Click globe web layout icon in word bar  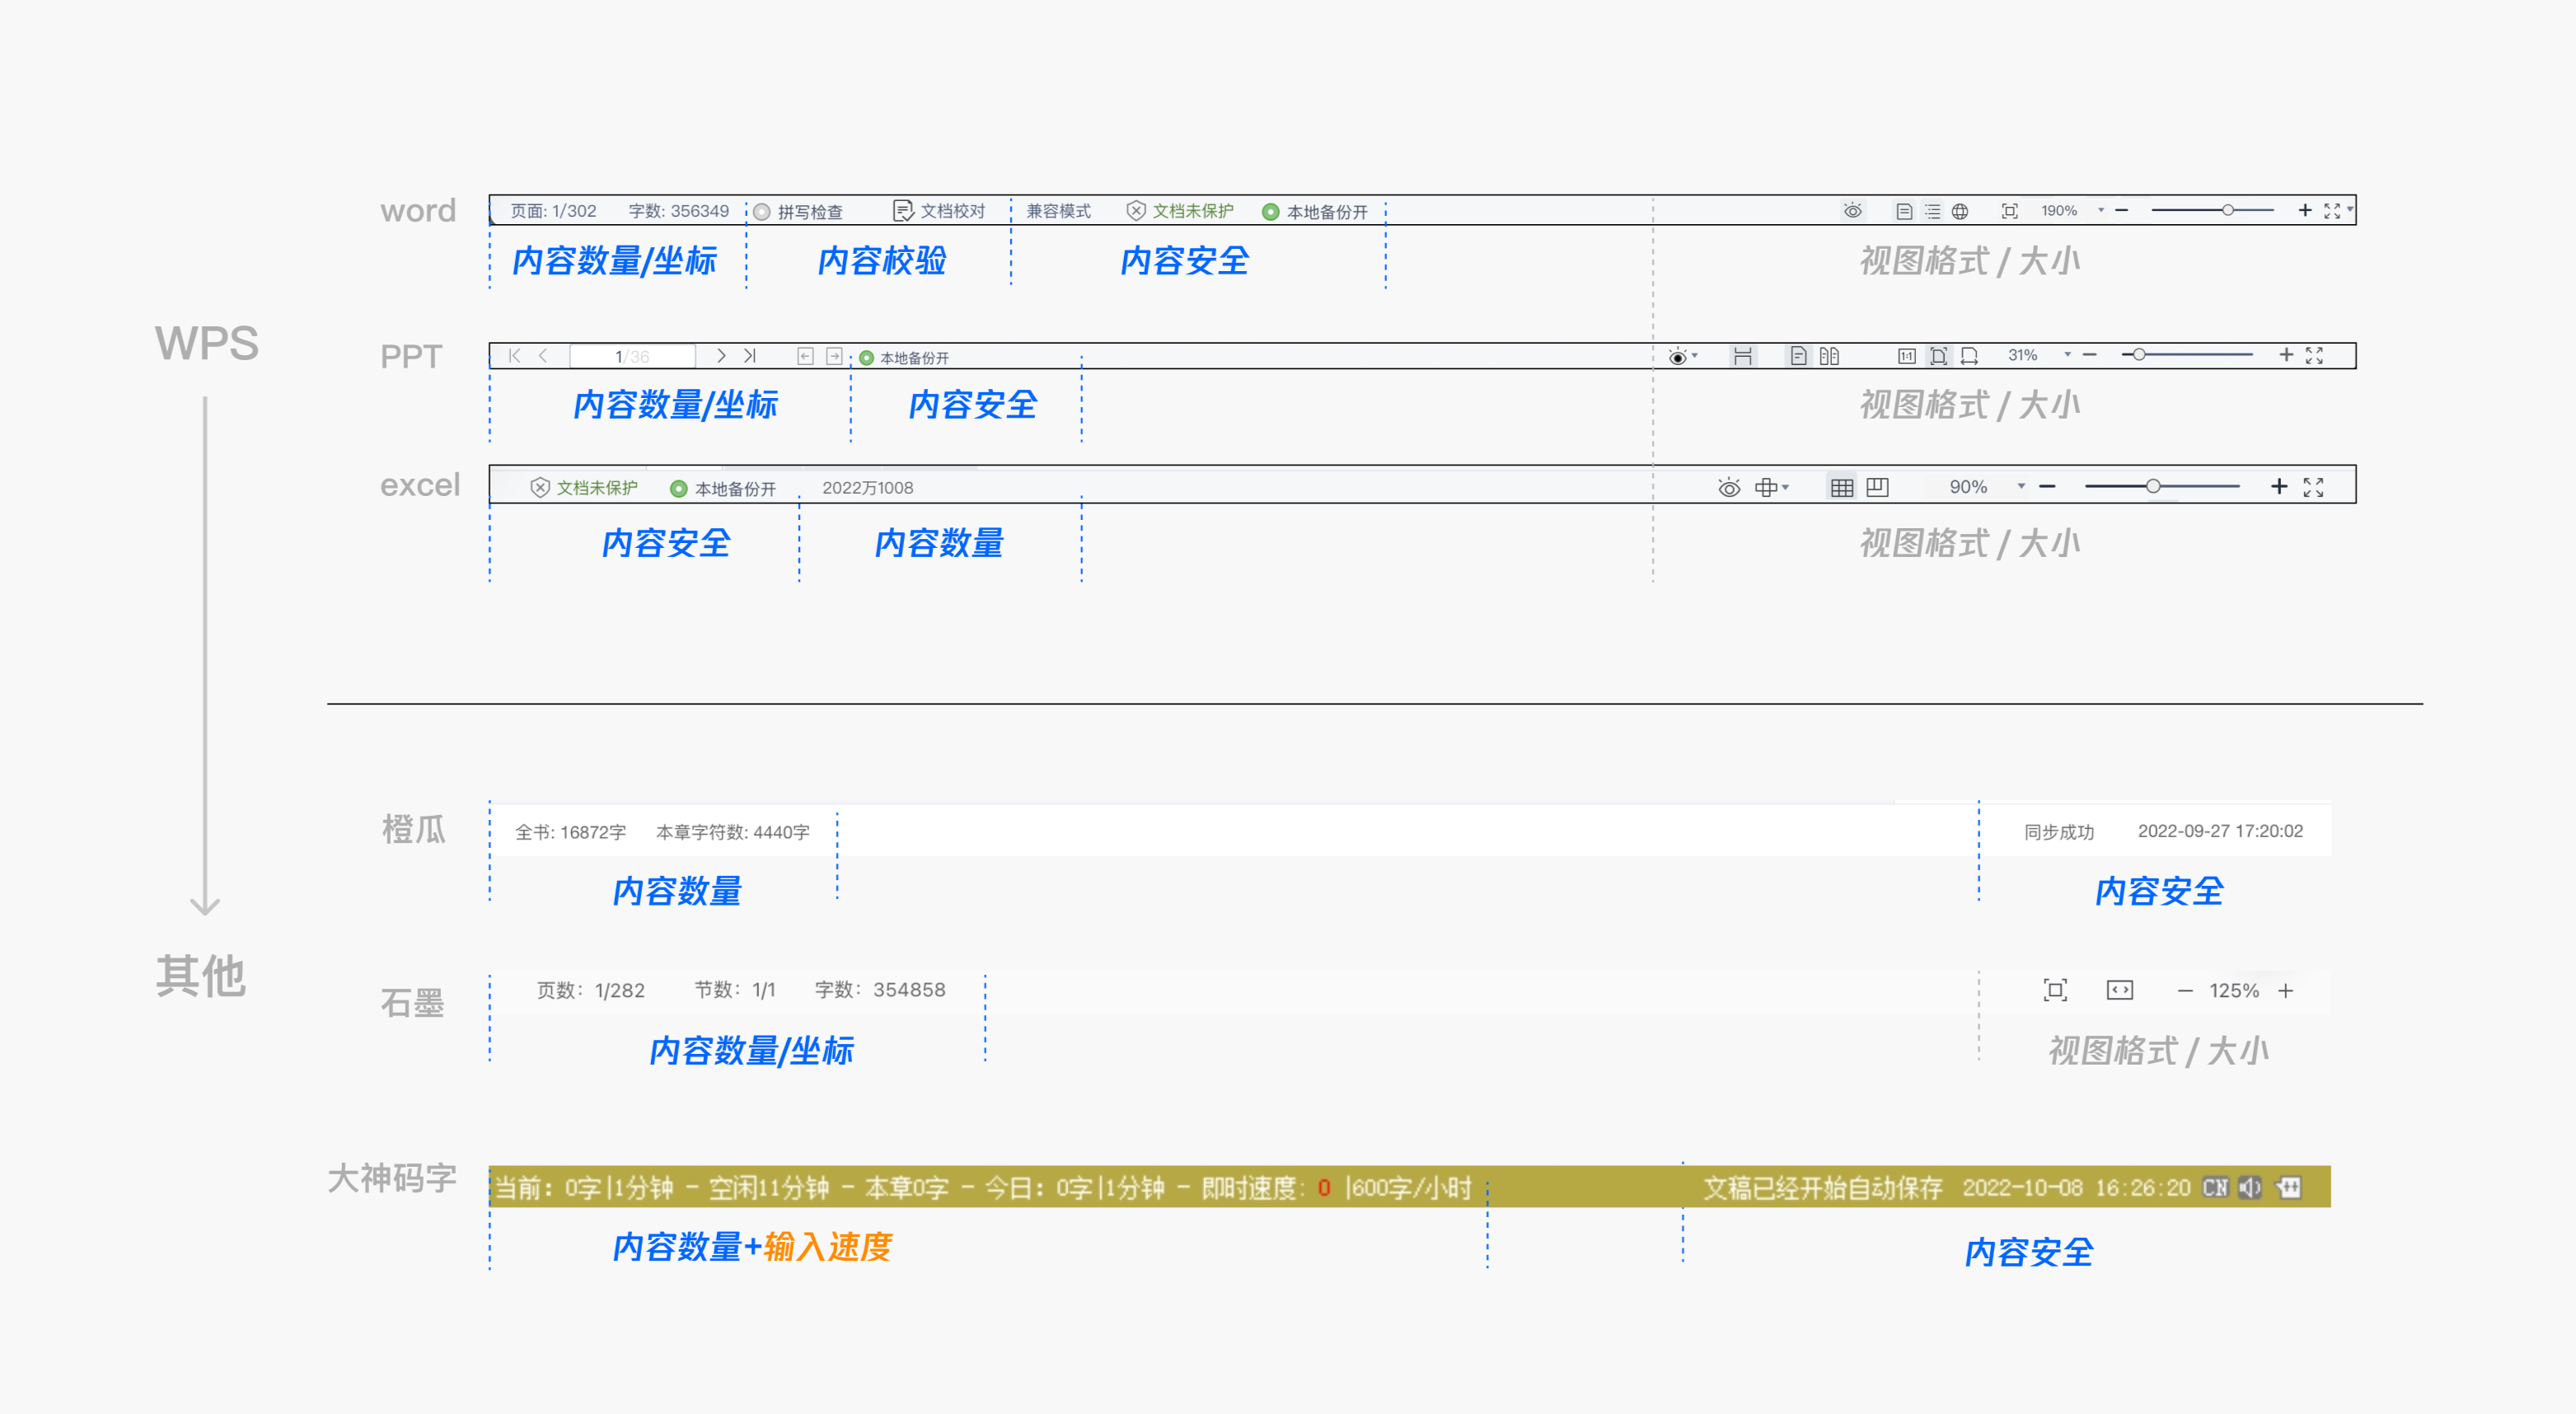(x=1960, y=211)
